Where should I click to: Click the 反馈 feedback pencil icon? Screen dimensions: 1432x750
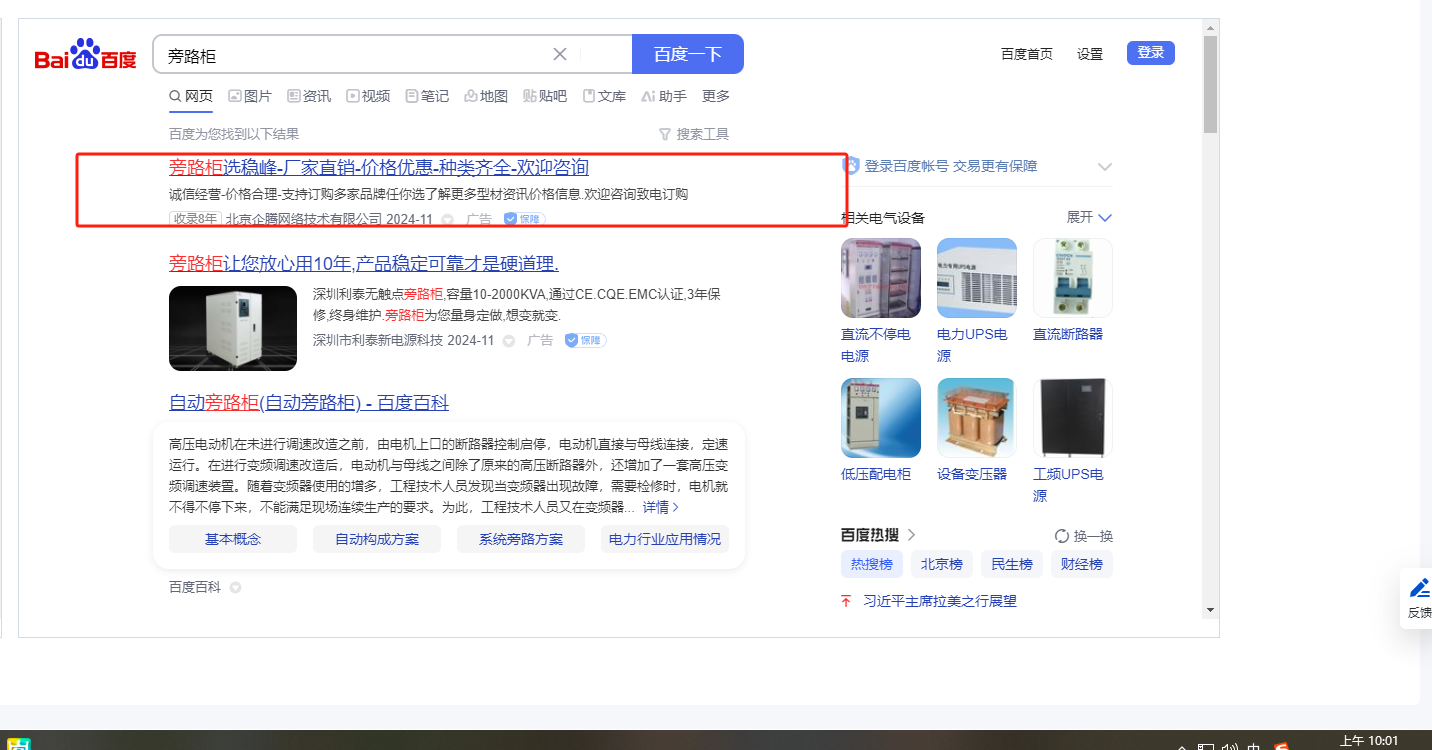tap(1419, 588)
